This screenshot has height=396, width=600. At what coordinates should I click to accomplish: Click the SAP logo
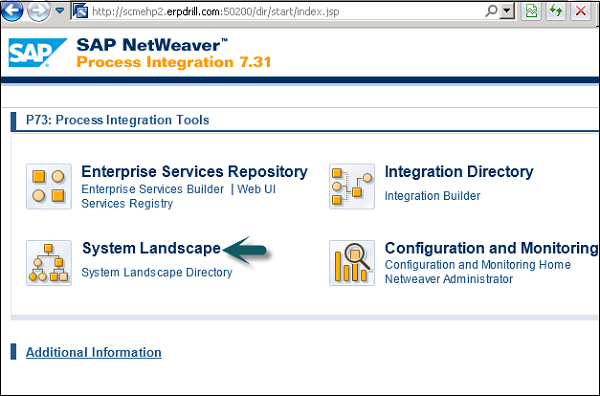(37, 52)
